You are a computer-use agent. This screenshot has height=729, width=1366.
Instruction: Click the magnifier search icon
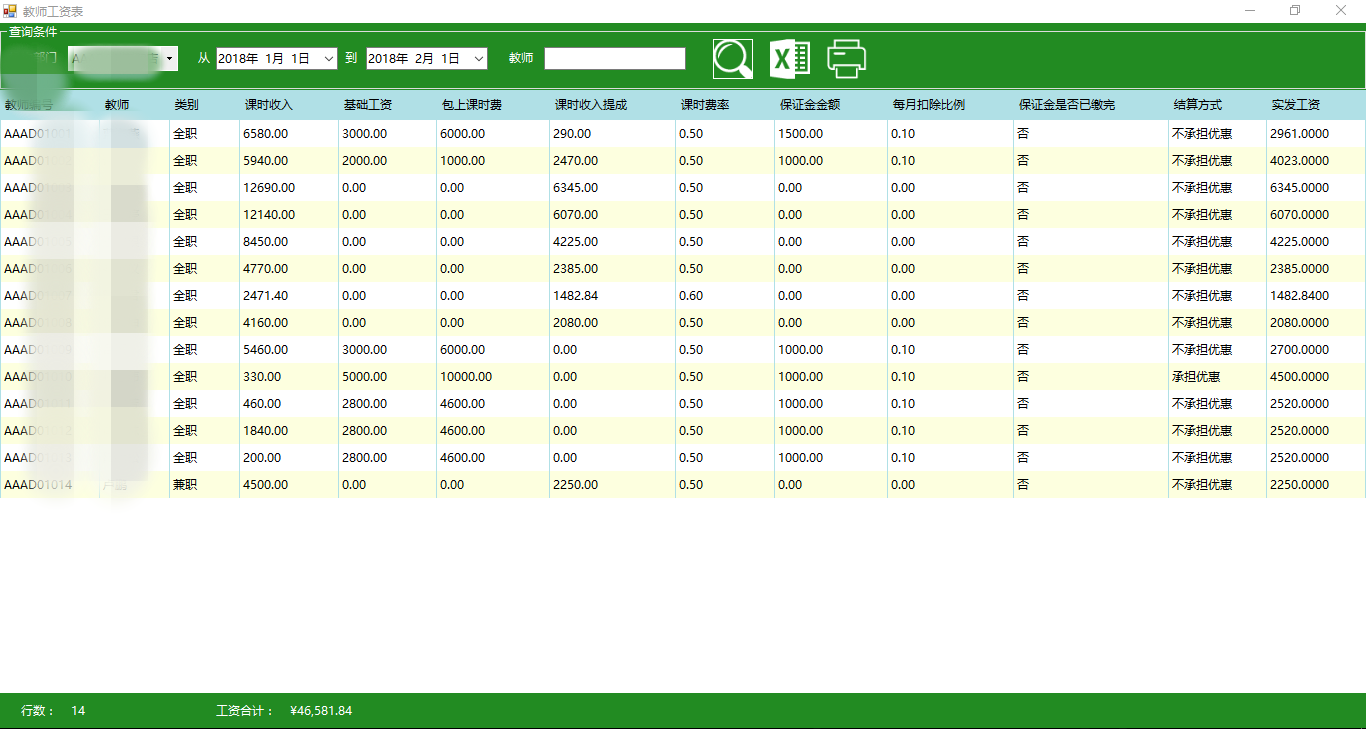coord(733,59)
